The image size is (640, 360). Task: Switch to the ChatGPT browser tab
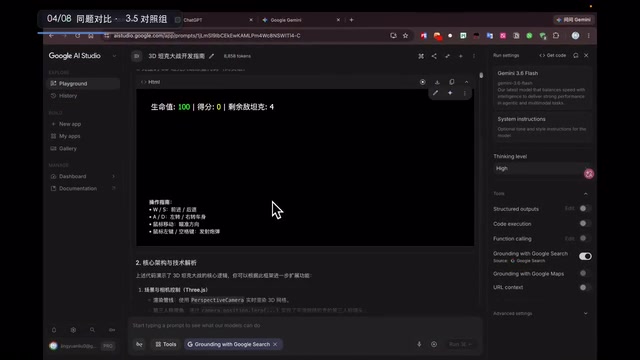click(x=214, y=20)
